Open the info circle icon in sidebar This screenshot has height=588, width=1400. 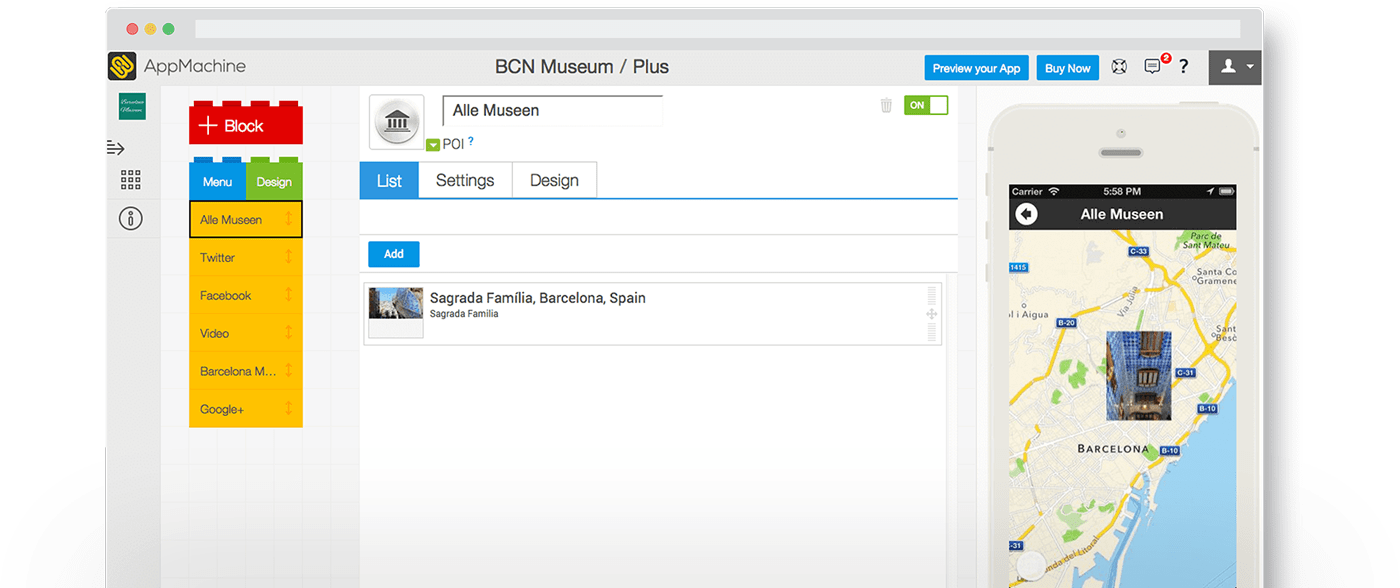131,218
